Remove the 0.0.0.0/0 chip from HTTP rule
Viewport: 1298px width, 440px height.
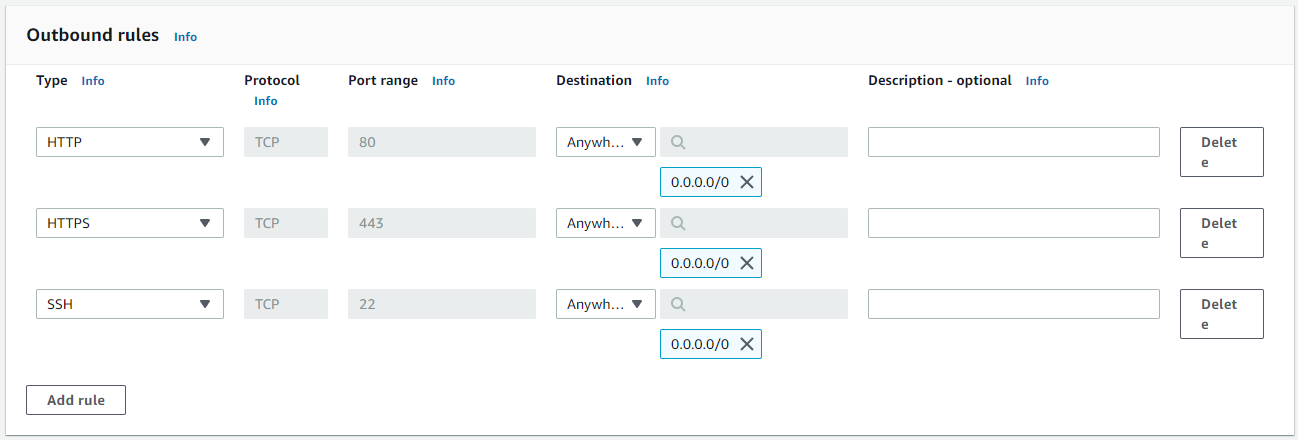click(746, 182)
